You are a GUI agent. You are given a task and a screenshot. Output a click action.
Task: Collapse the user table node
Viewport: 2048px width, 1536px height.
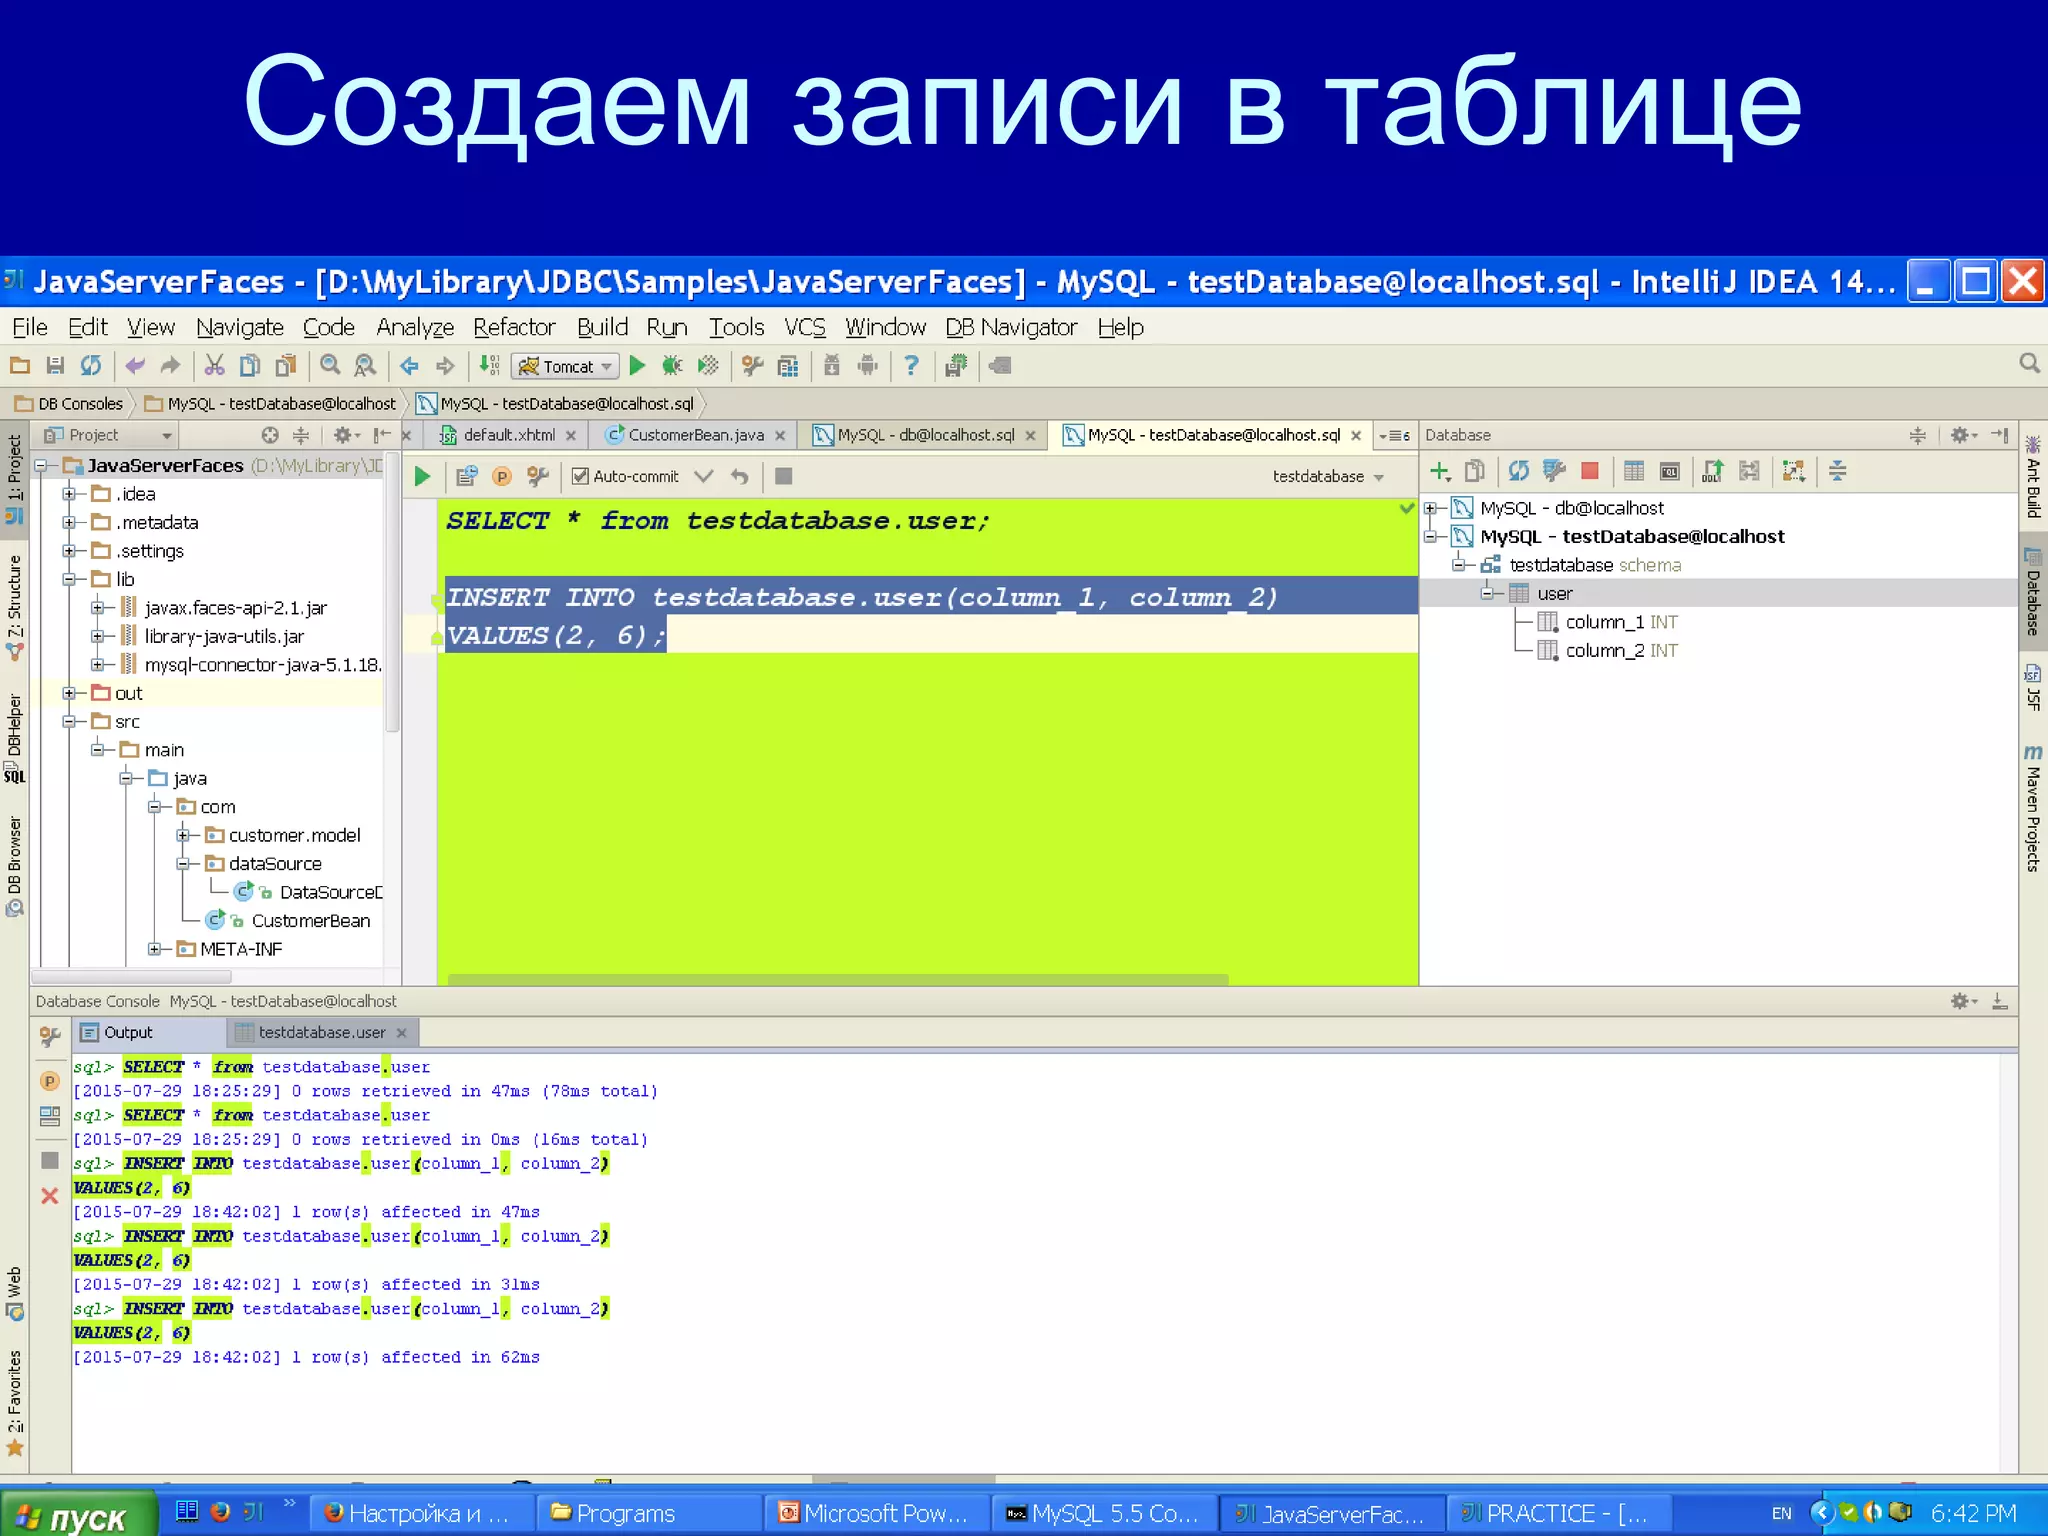point(1487,593)
